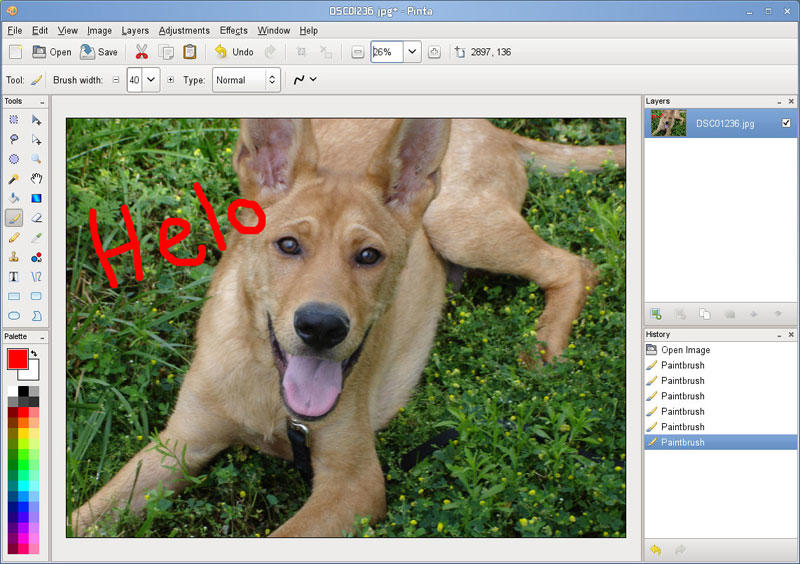
Task: Click the zoom out minus button
Action: tap(358, 52)
